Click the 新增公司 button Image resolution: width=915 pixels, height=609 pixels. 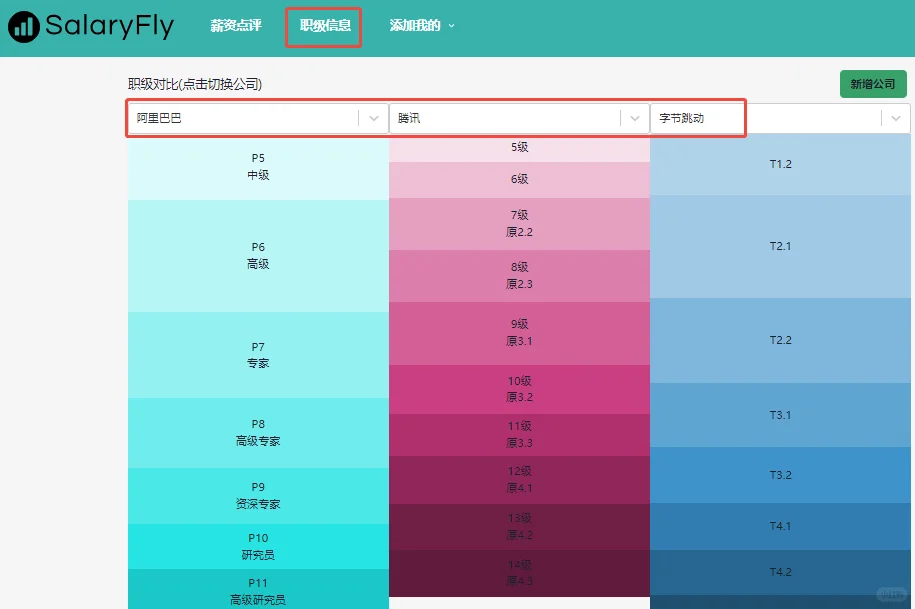(873, 84)
